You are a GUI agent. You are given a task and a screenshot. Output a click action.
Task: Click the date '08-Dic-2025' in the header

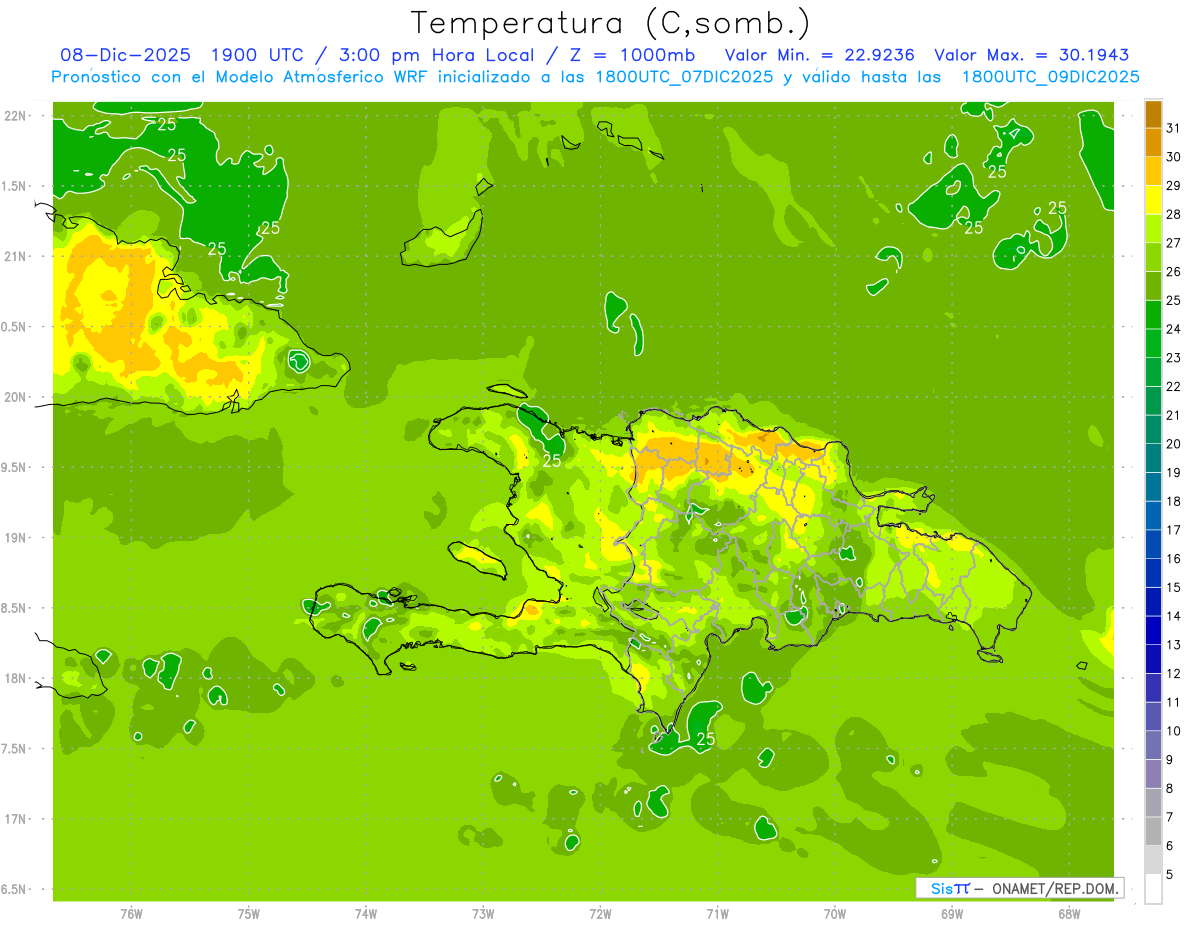(125, 55)
